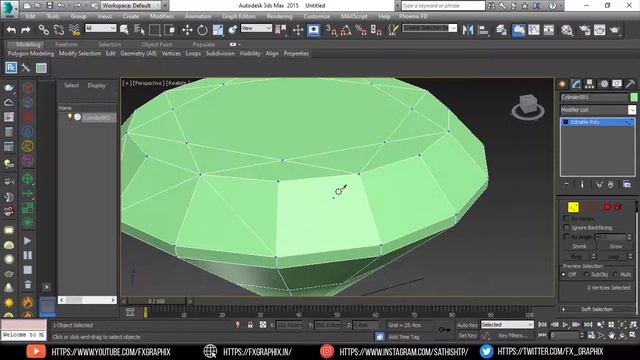
Task: Activate the Unlink Selection tool
Action: tap(59, 30)
